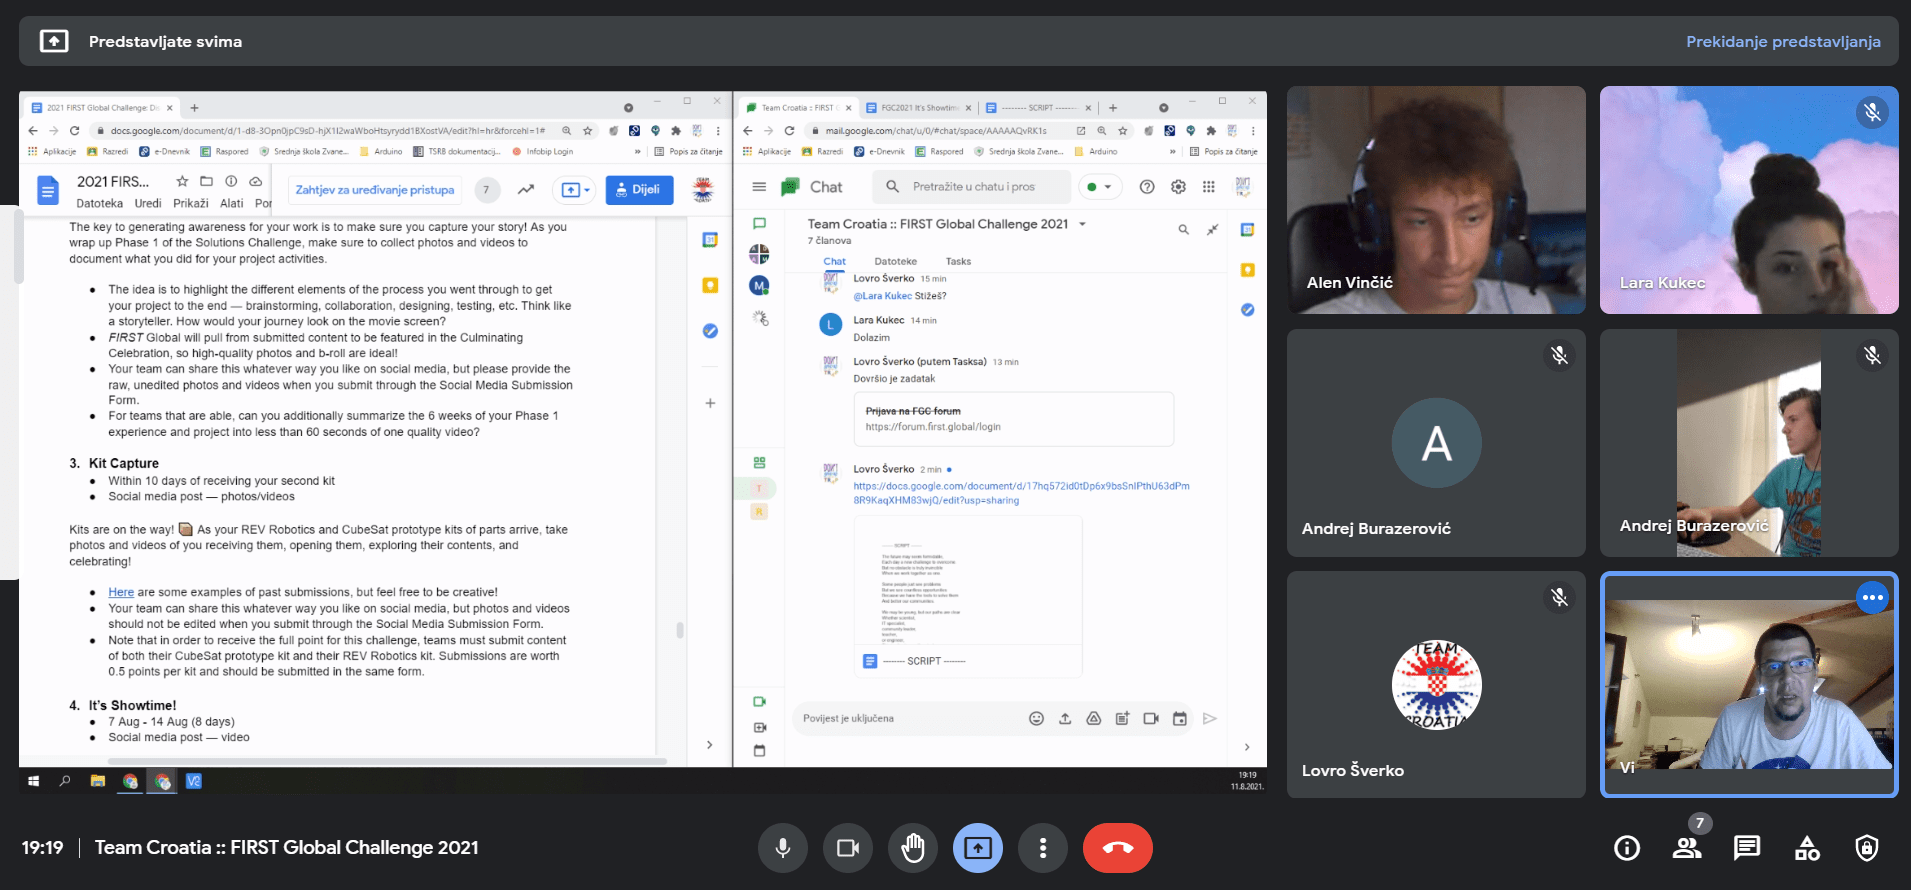This screenshot has height=890, width=1911.
Task: Search within Team Croatia space
Action: click(x=1183, y=230)
